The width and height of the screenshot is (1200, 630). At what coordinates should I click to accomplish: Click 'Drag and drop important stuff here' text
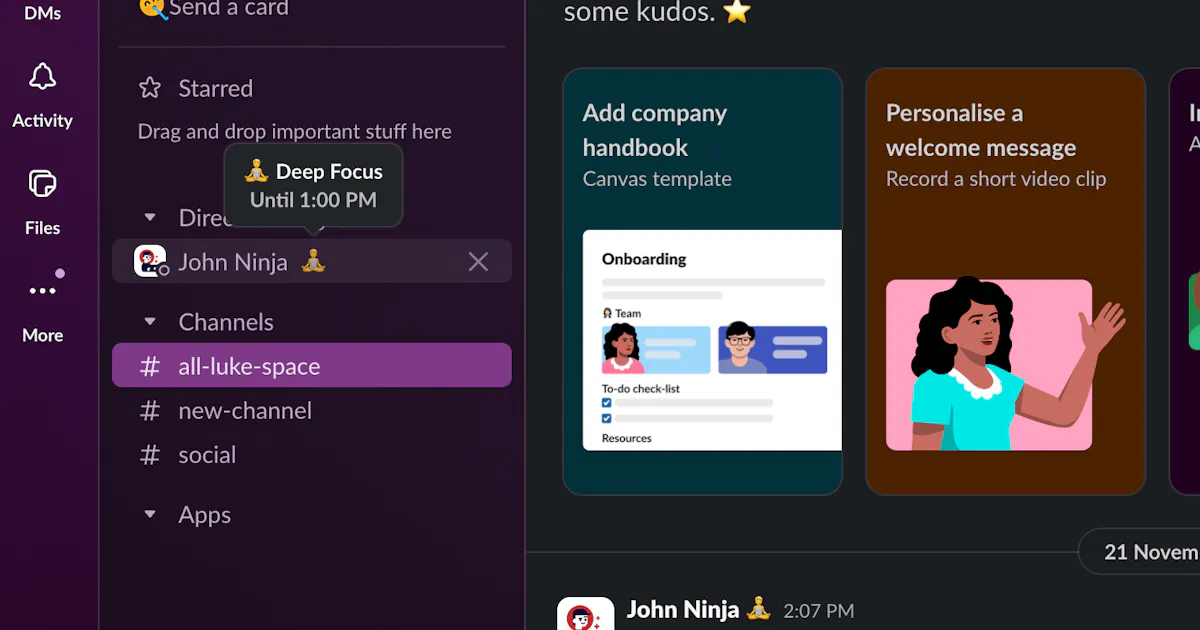coord(295,131)
